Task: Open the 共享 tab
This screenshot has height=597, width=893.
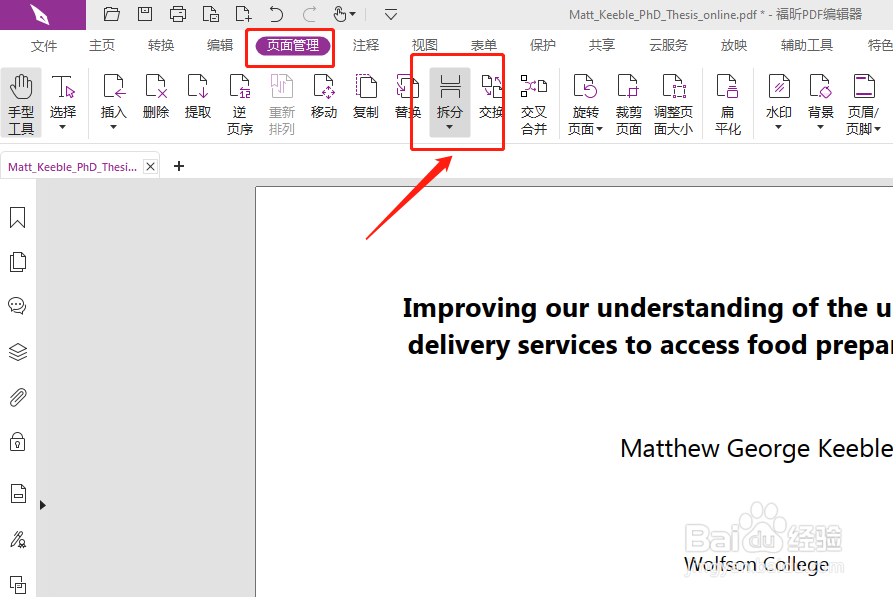Action: 602,46
